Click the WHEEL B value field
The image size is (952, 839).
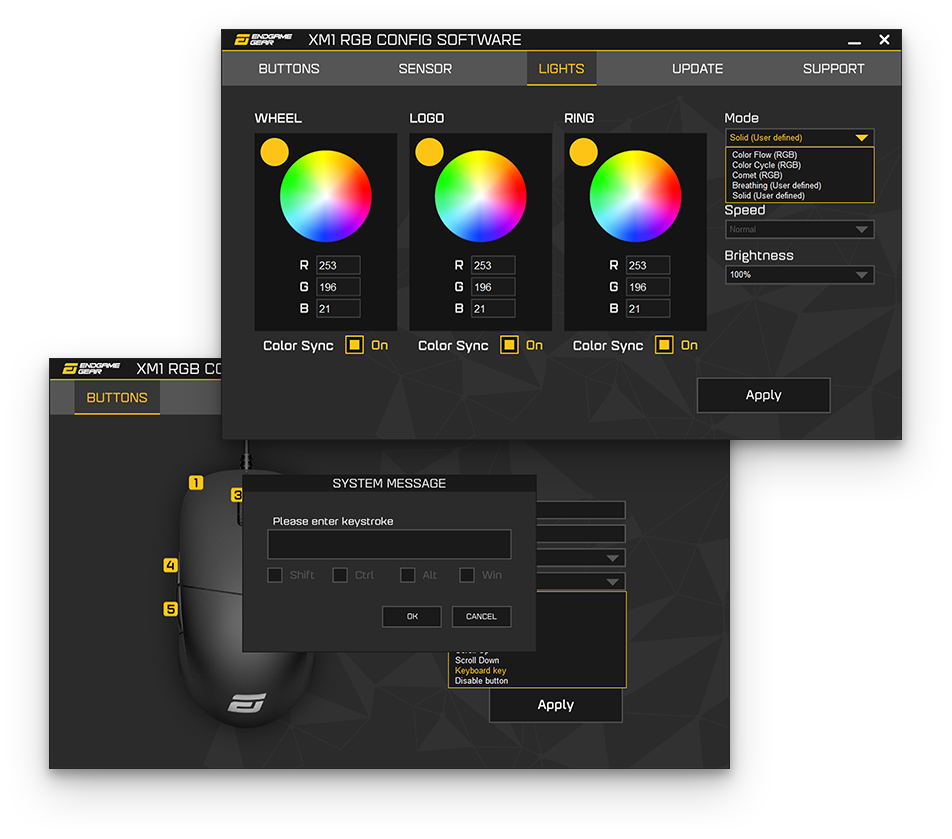point(338,308)
